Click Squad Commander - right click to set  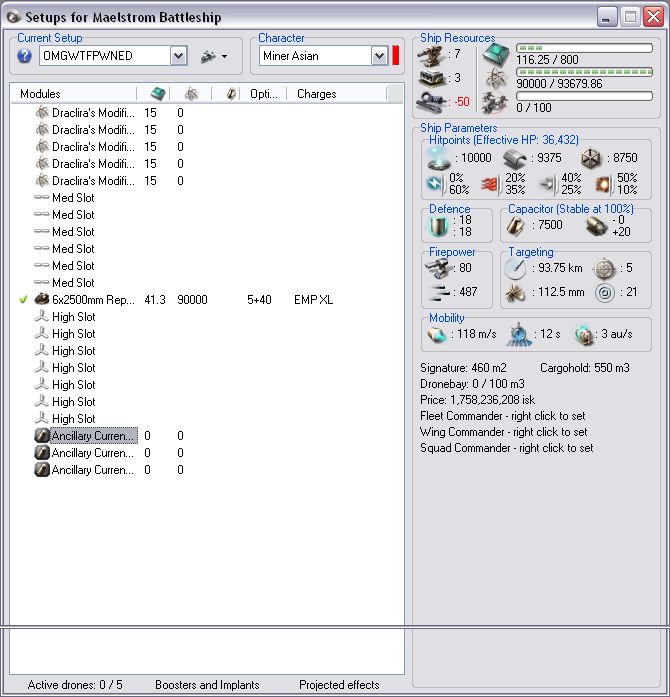[x=506, y=448]
